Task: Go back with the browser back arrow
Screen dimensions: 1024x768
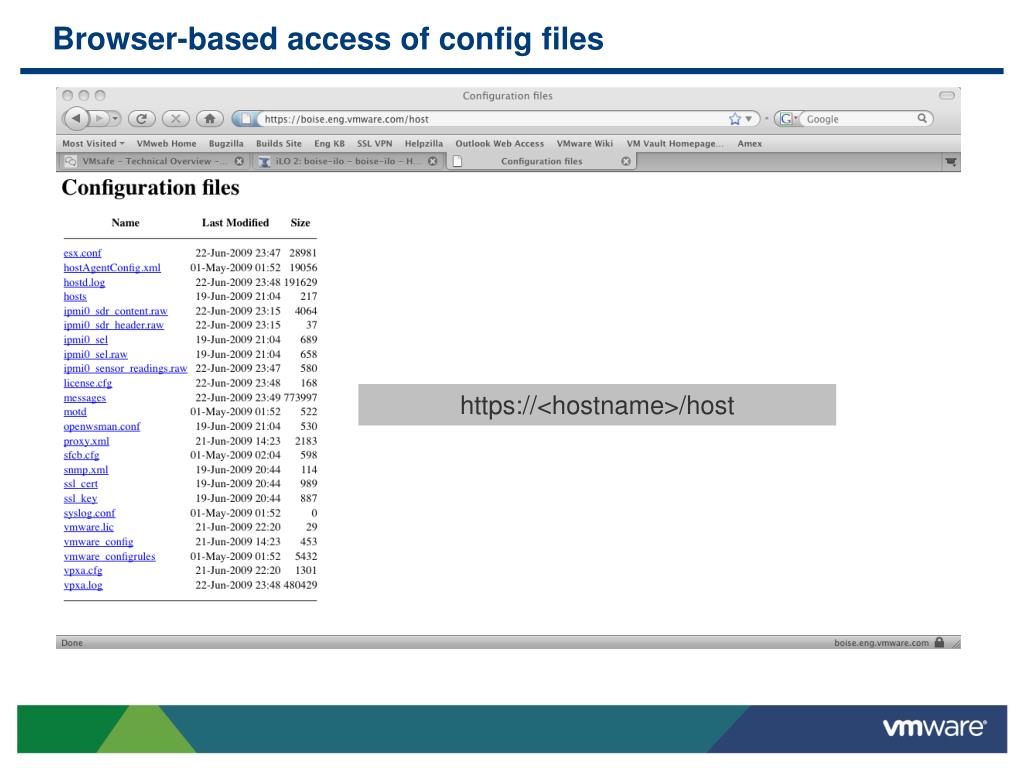Action: pos(76,118)
